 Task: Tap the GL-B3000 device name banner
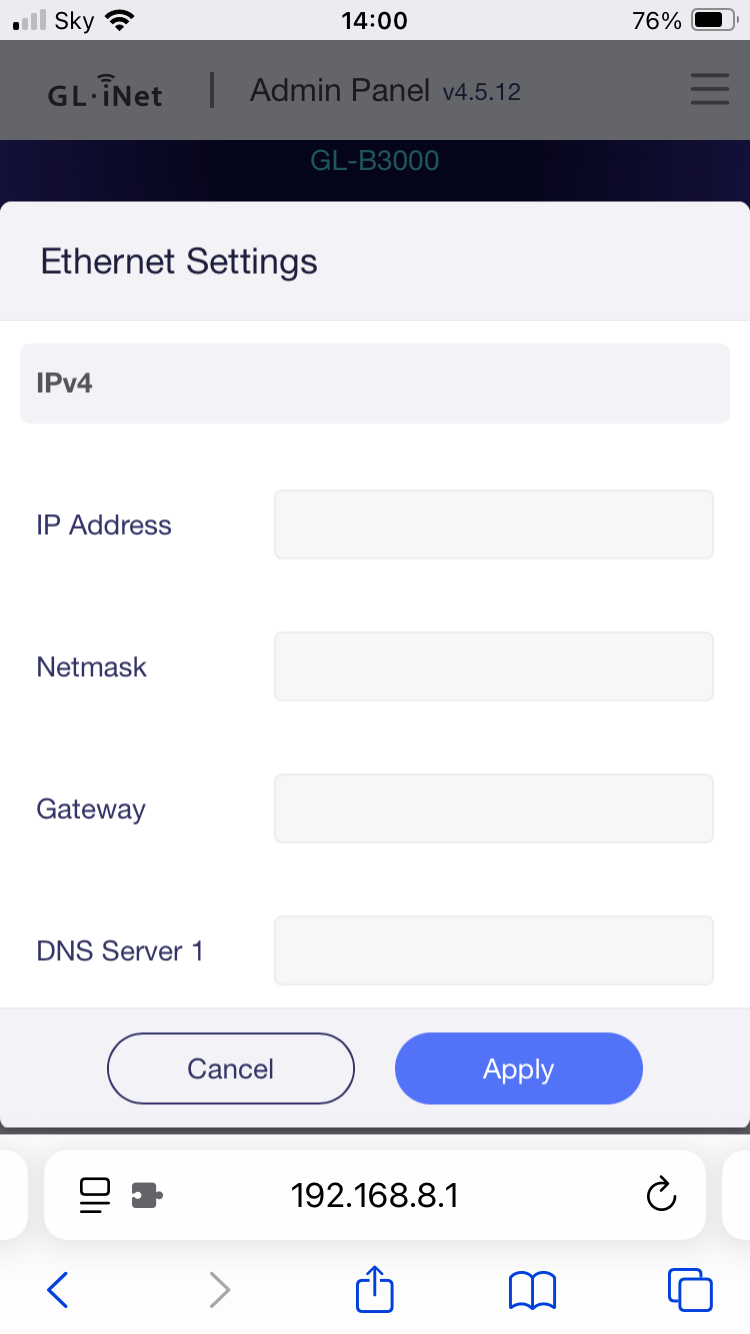(x=375, y=160)
